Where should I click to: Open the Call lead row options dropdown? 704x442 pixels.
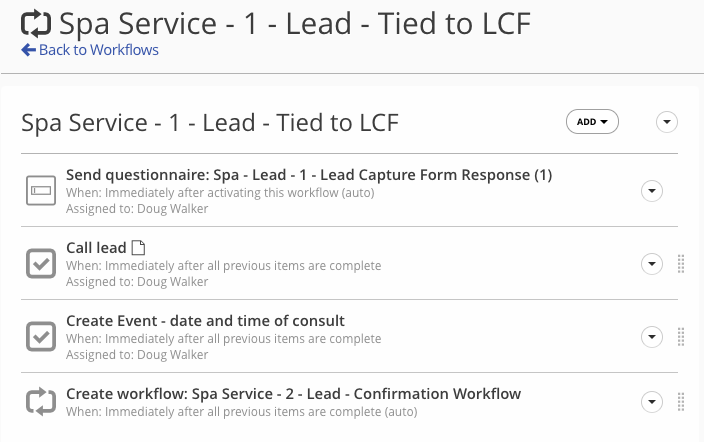point(651,264)
